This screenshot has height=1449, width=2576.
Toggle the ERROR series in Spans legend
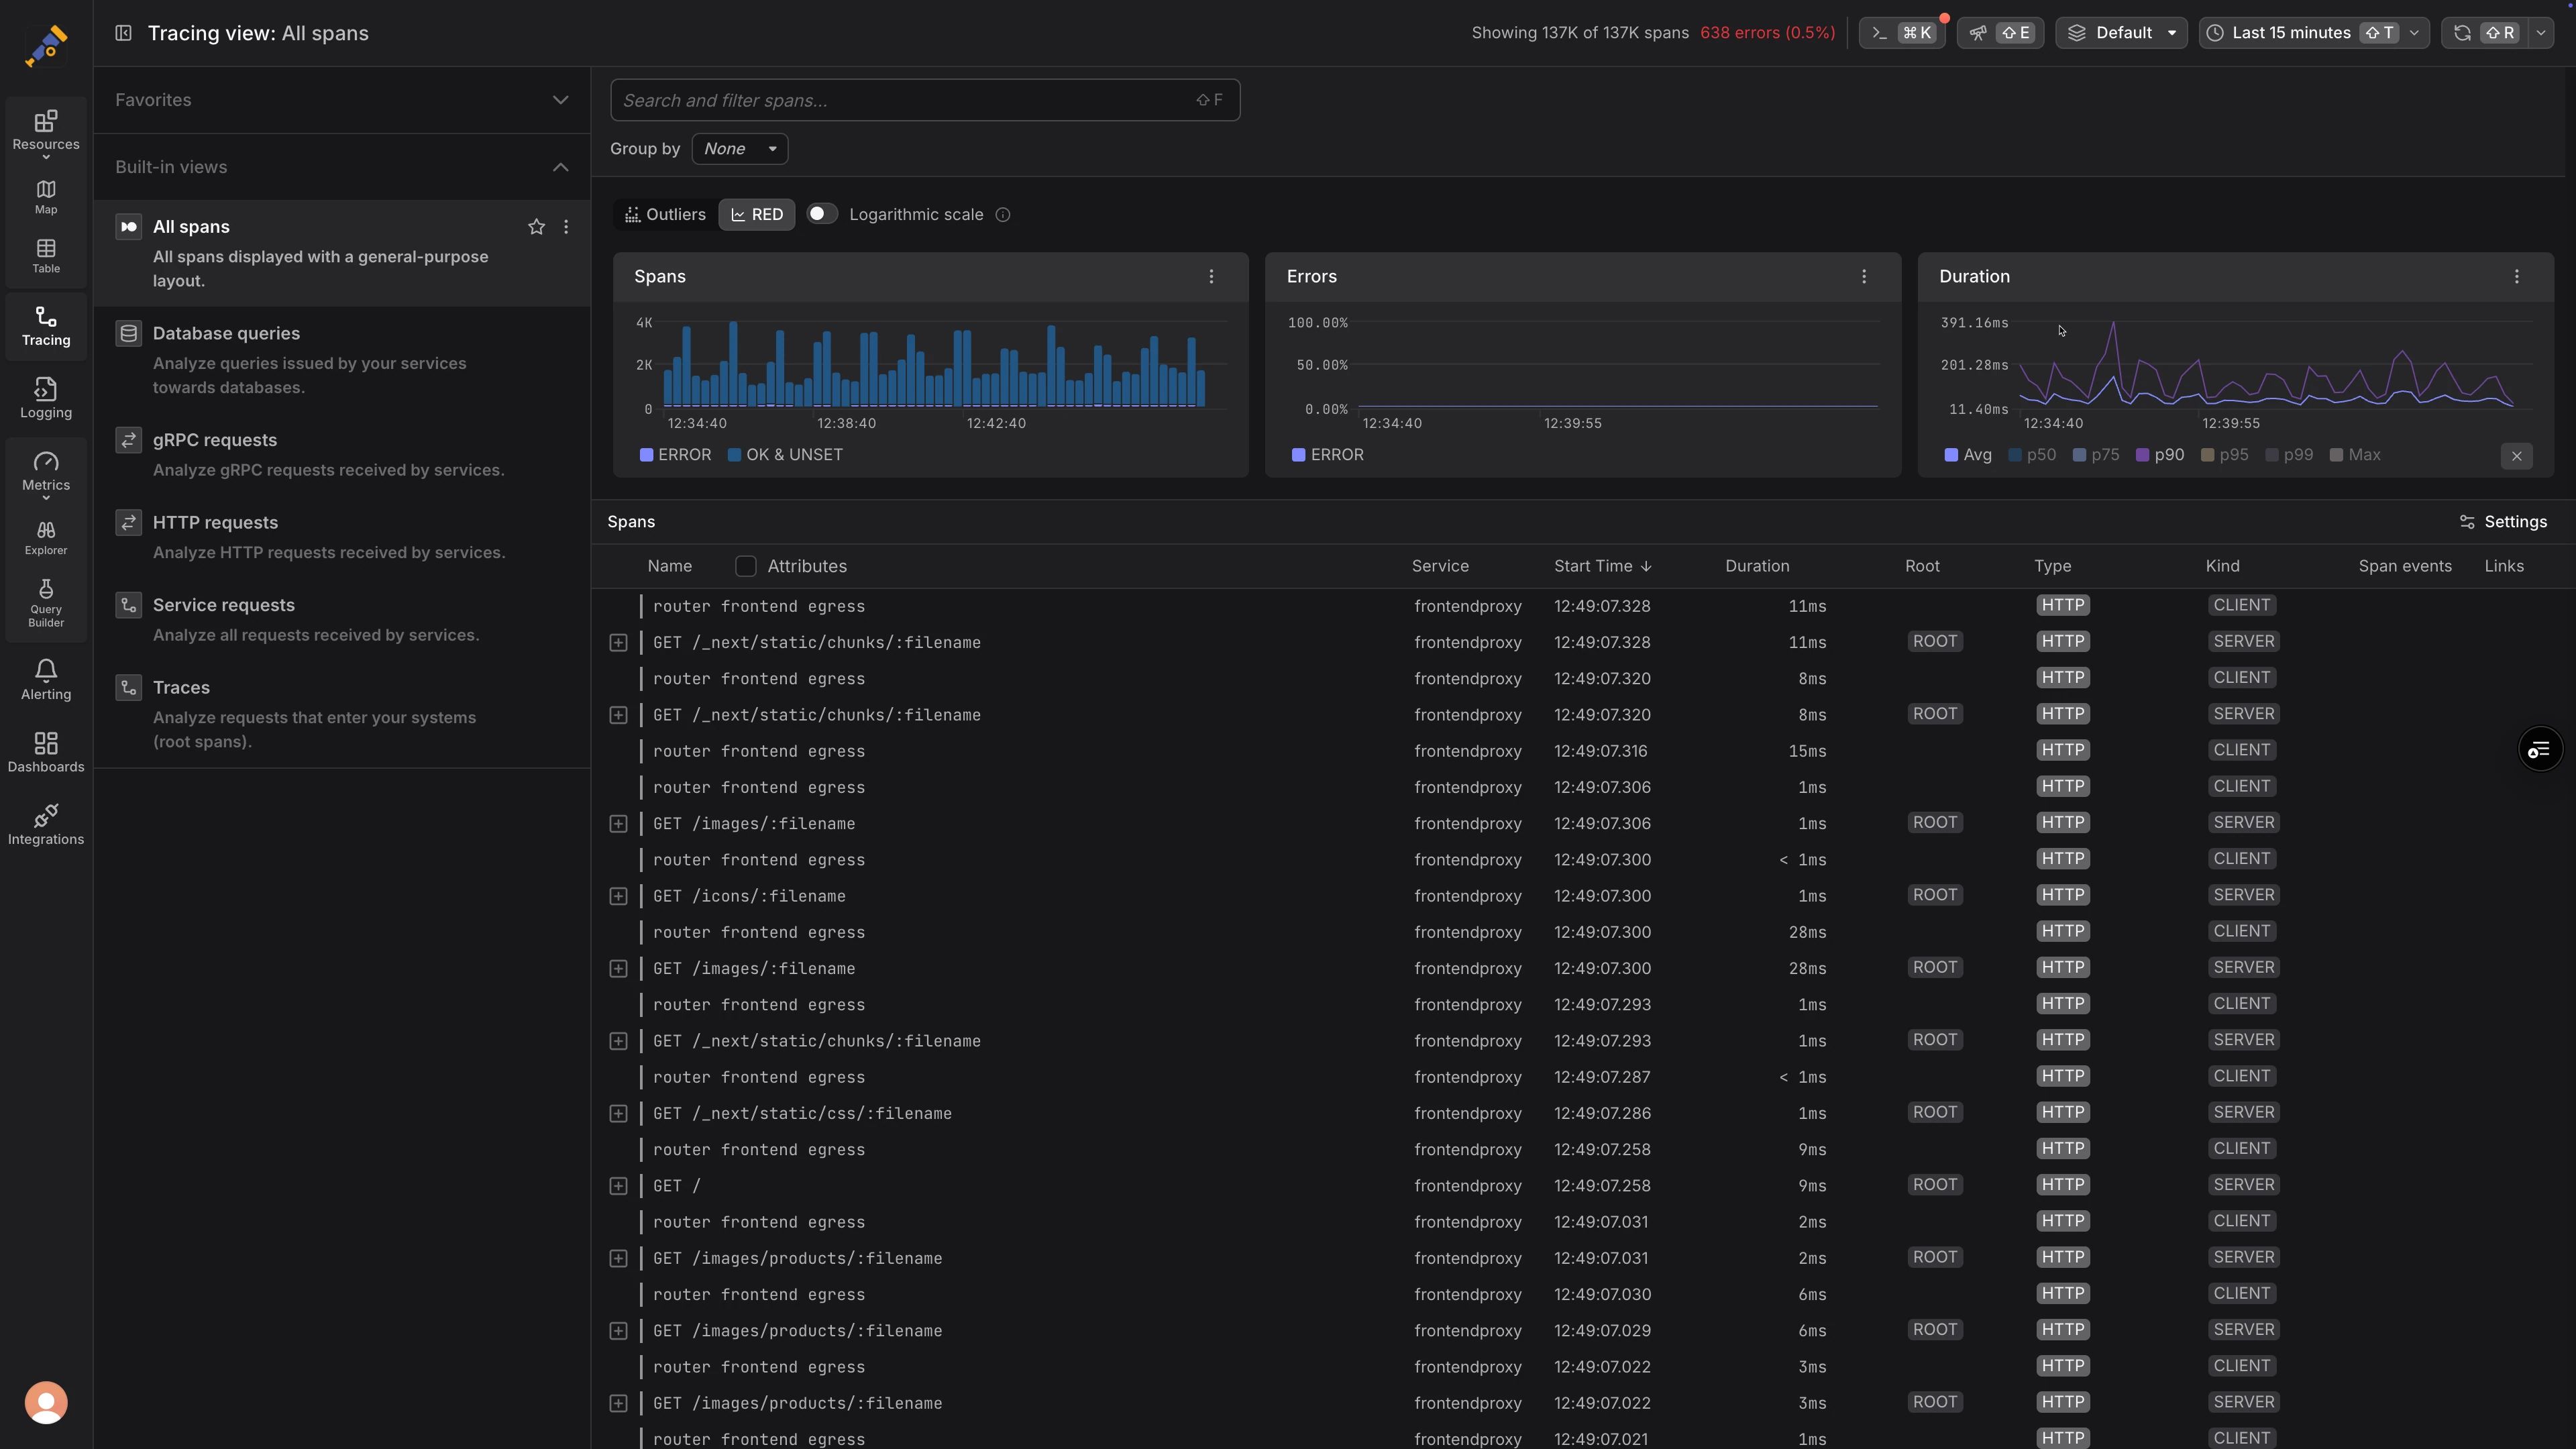[675, 455]
